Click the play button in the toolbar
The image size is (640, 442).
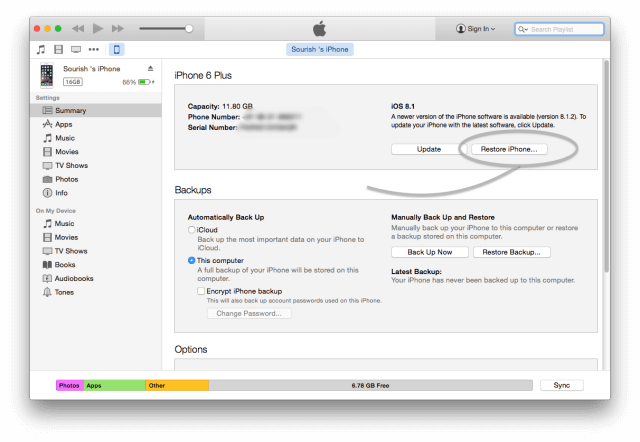(x=98, y=29)
